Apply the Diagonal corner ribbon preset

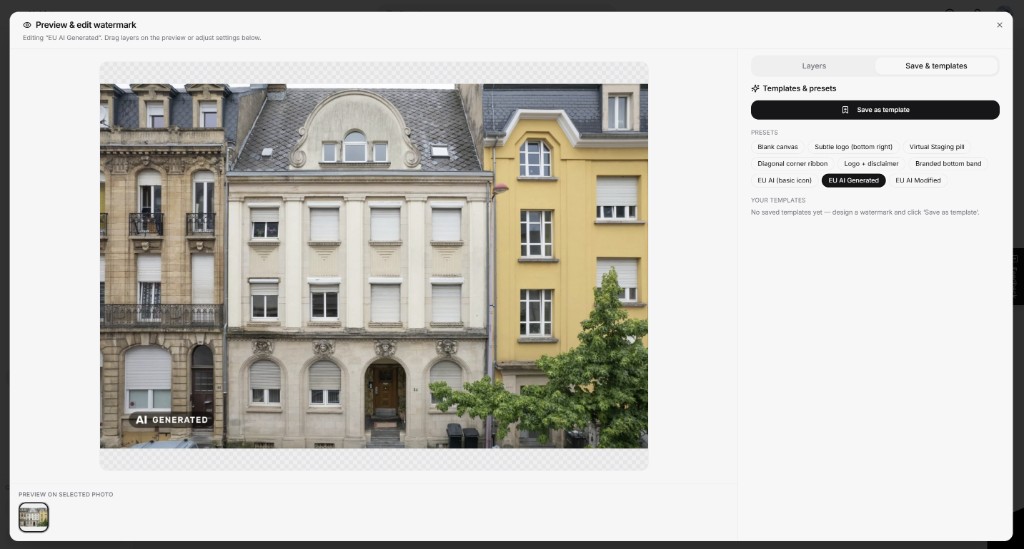point(792,164)
